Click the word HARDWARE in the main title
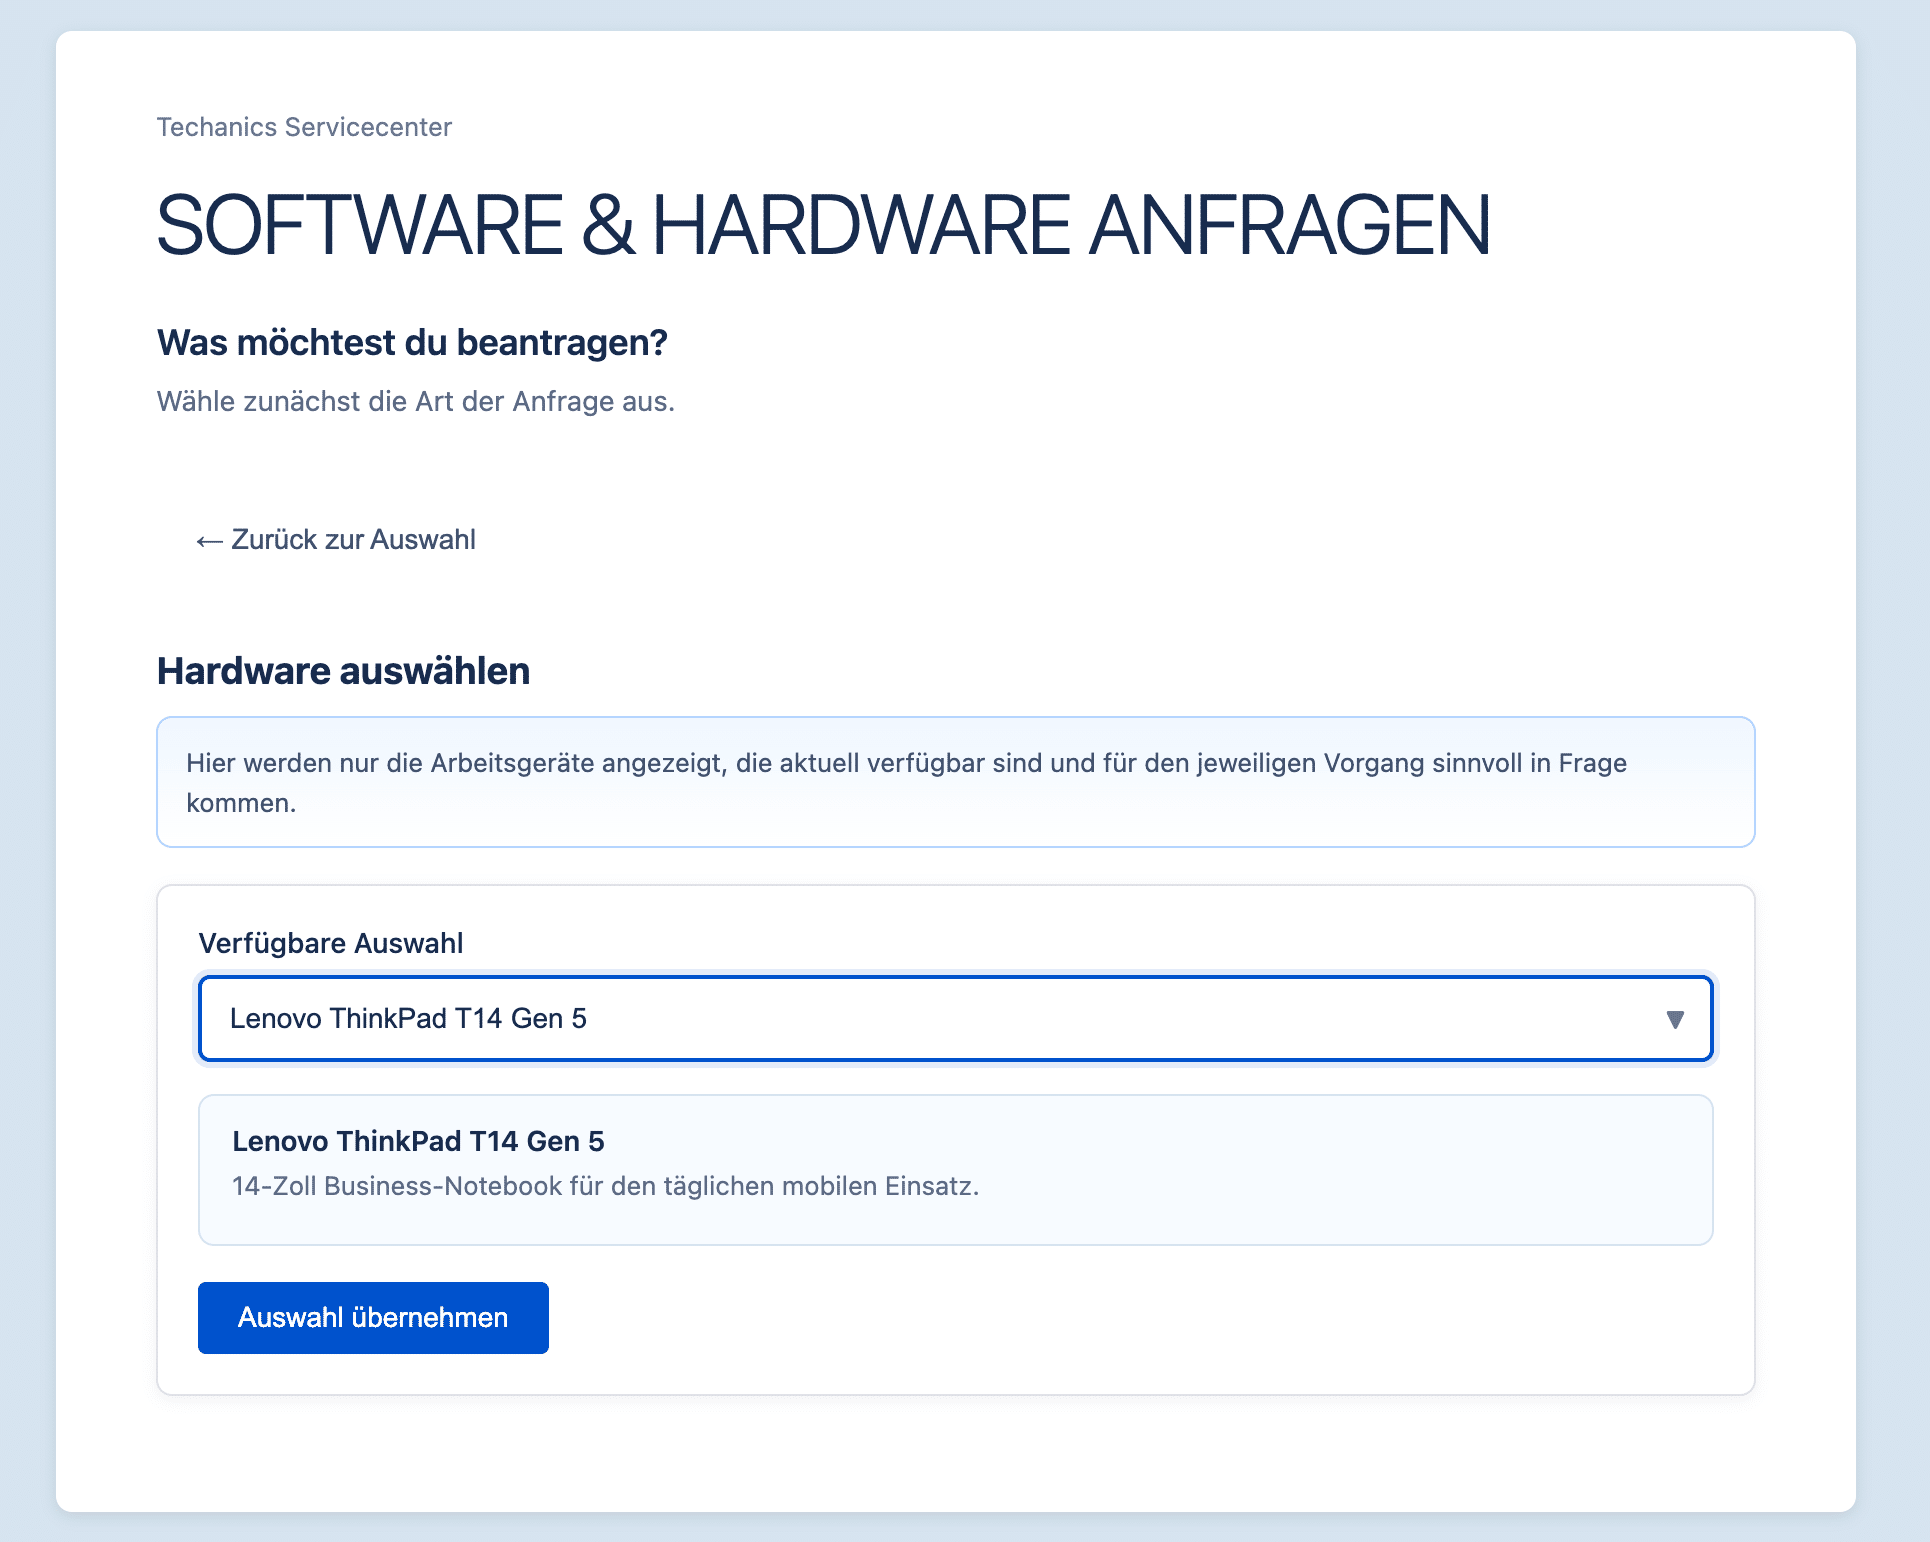 (860, 226)
